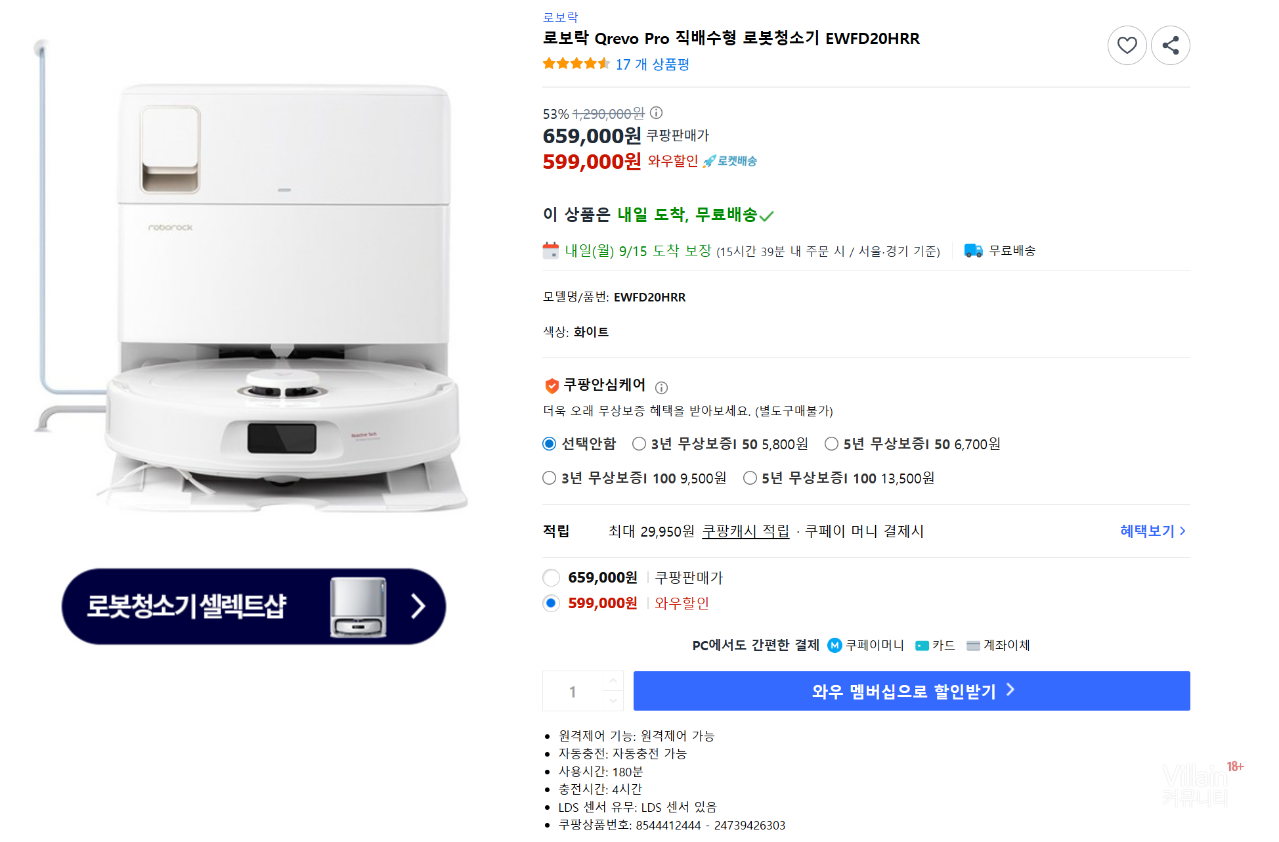Select the 선택안함 warranty option
Viewport: 1279px width, 842px height.
point(549,444)
